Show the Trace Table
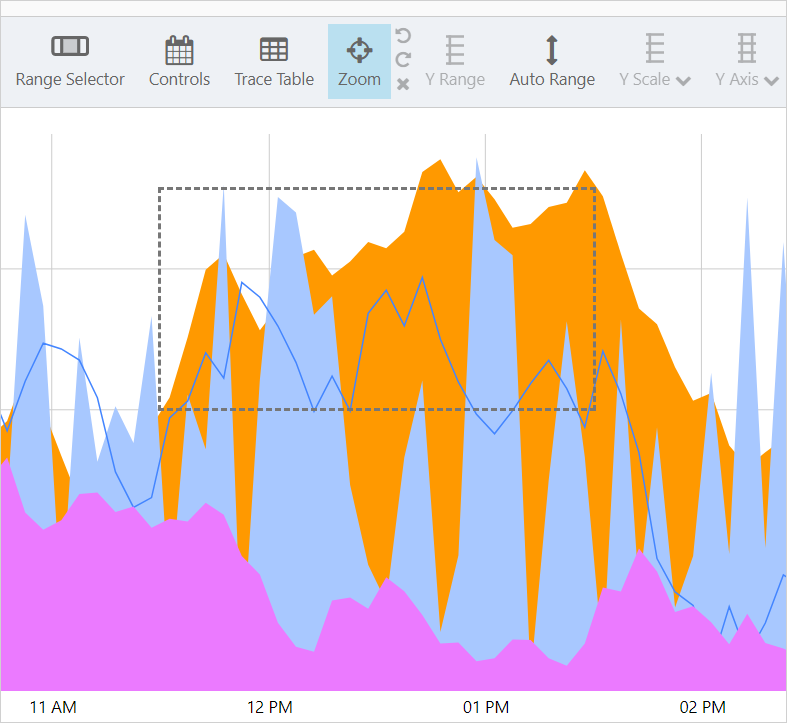The height and width of the screenshot is (723, 787). (274, 61)
